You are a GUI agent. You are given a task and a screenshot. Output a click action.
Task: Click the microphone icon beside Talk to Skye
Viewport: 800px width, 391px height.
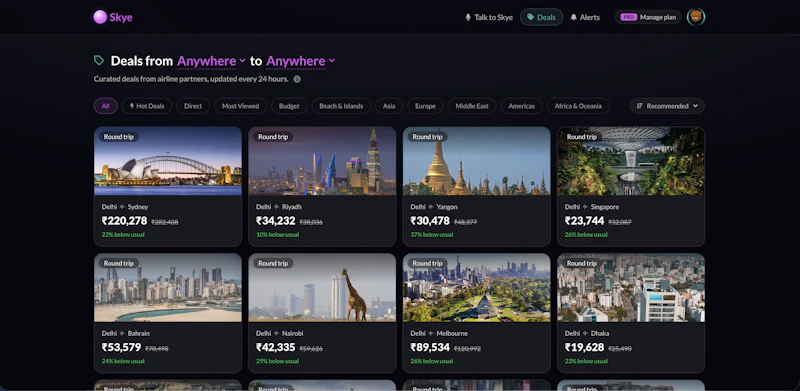click(468, 17)
